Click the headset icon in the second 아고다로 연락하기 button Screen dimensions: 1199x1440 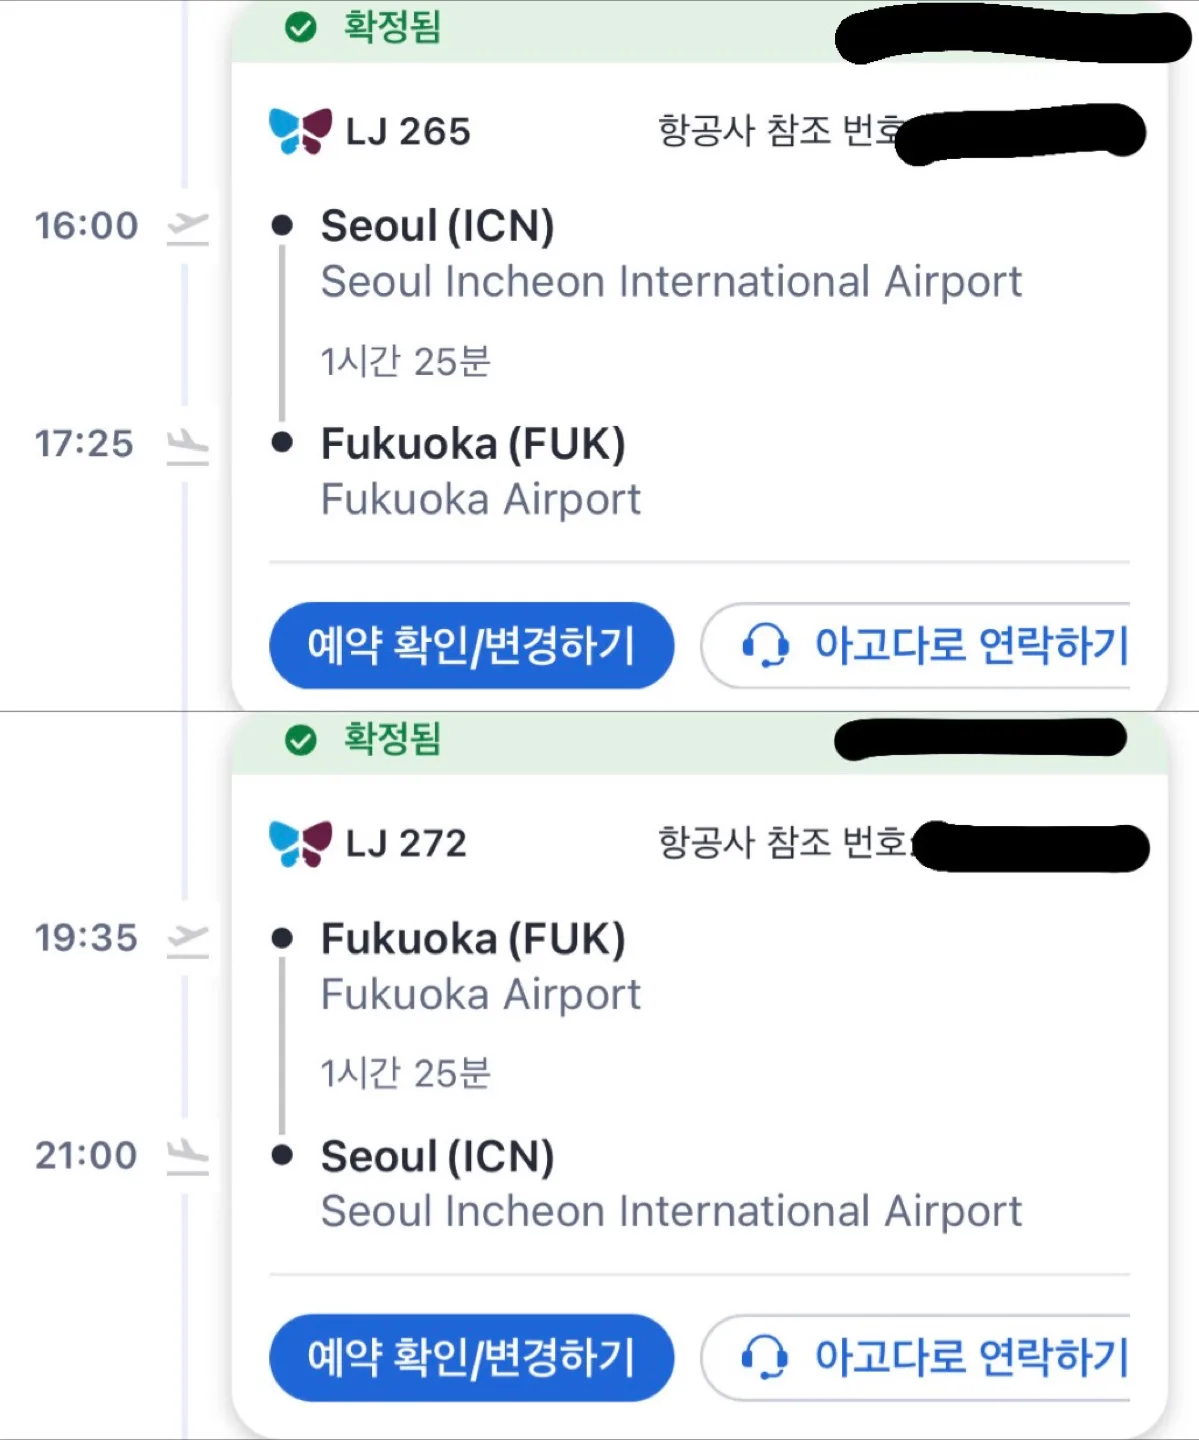click(765, 1357)
